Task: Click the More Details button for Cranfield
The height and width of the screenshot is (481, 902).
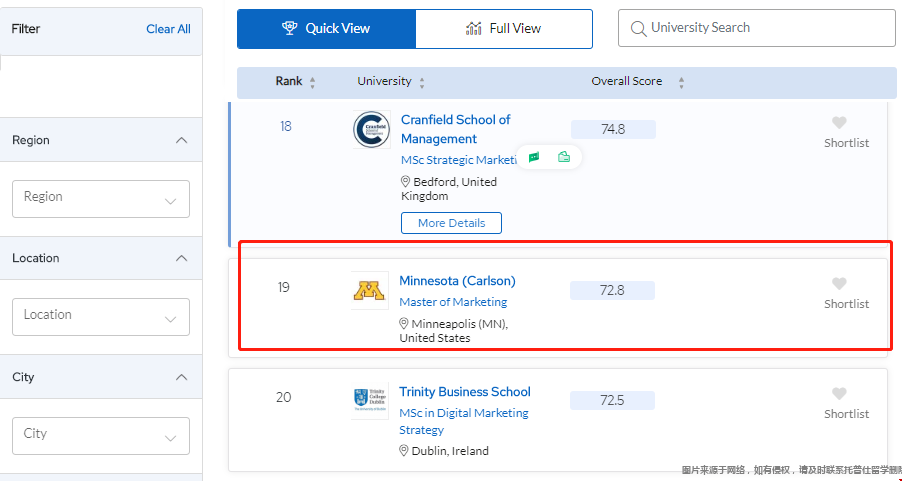Action: pyautogui.click(x=452, y=223)
